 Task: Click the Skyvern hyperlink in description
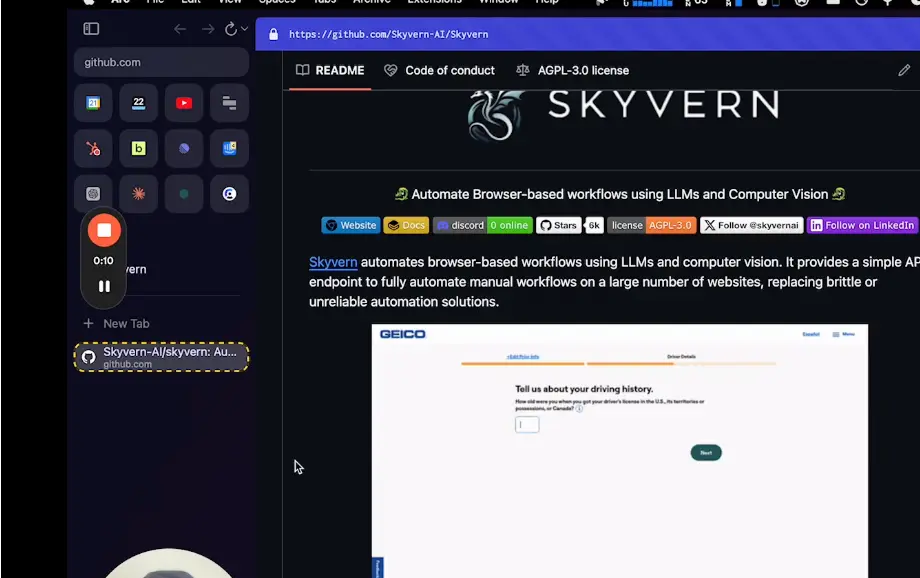click(x=333, y=262)
